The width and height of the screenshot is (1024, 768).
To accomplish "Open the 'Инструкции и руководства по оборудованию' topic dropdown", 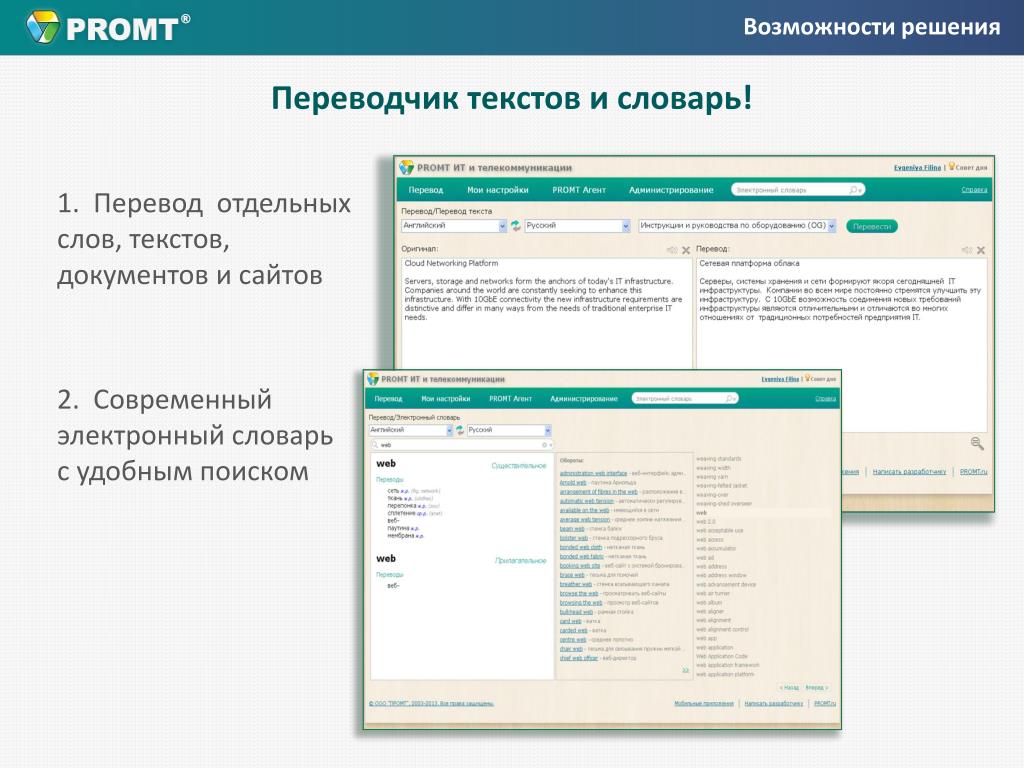I will pos(737,225).
